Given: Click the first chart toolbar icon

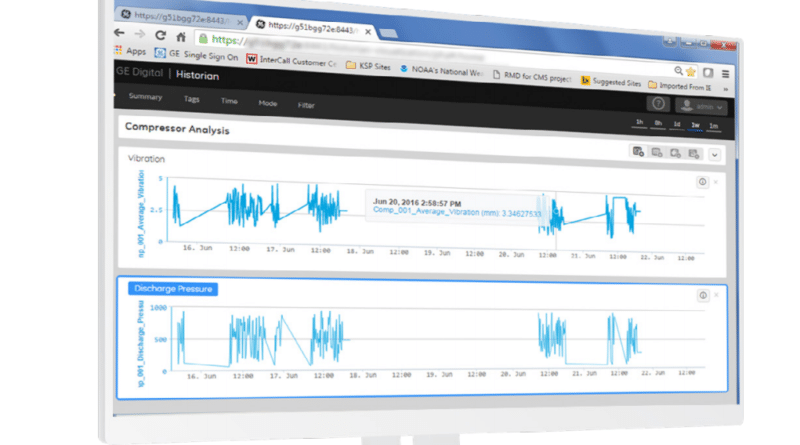Looking at the screenshot, I should click(637, 152).
